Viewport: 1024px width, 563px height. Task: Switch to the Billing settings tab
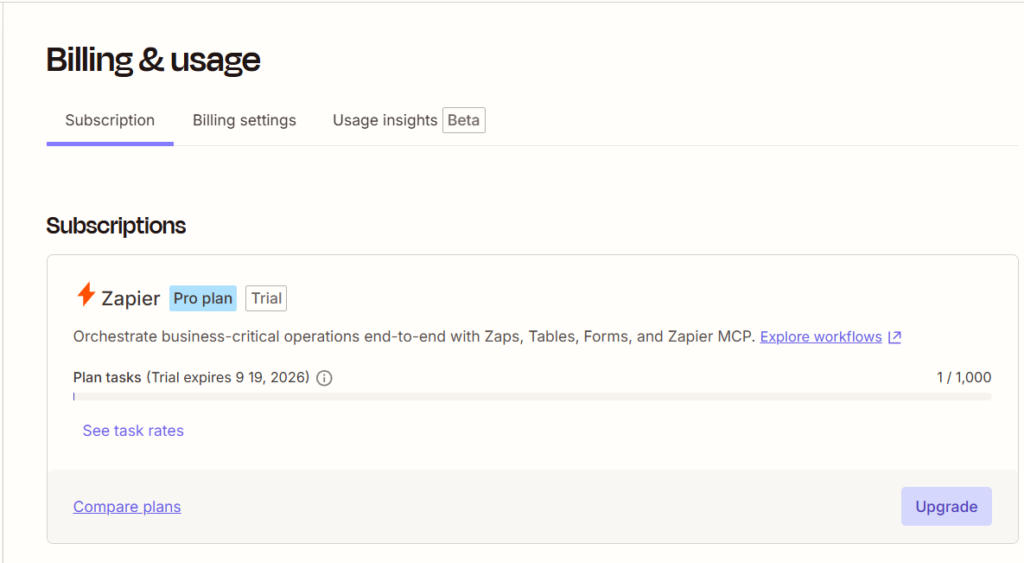pyautogui.click(x=244, y=120)
